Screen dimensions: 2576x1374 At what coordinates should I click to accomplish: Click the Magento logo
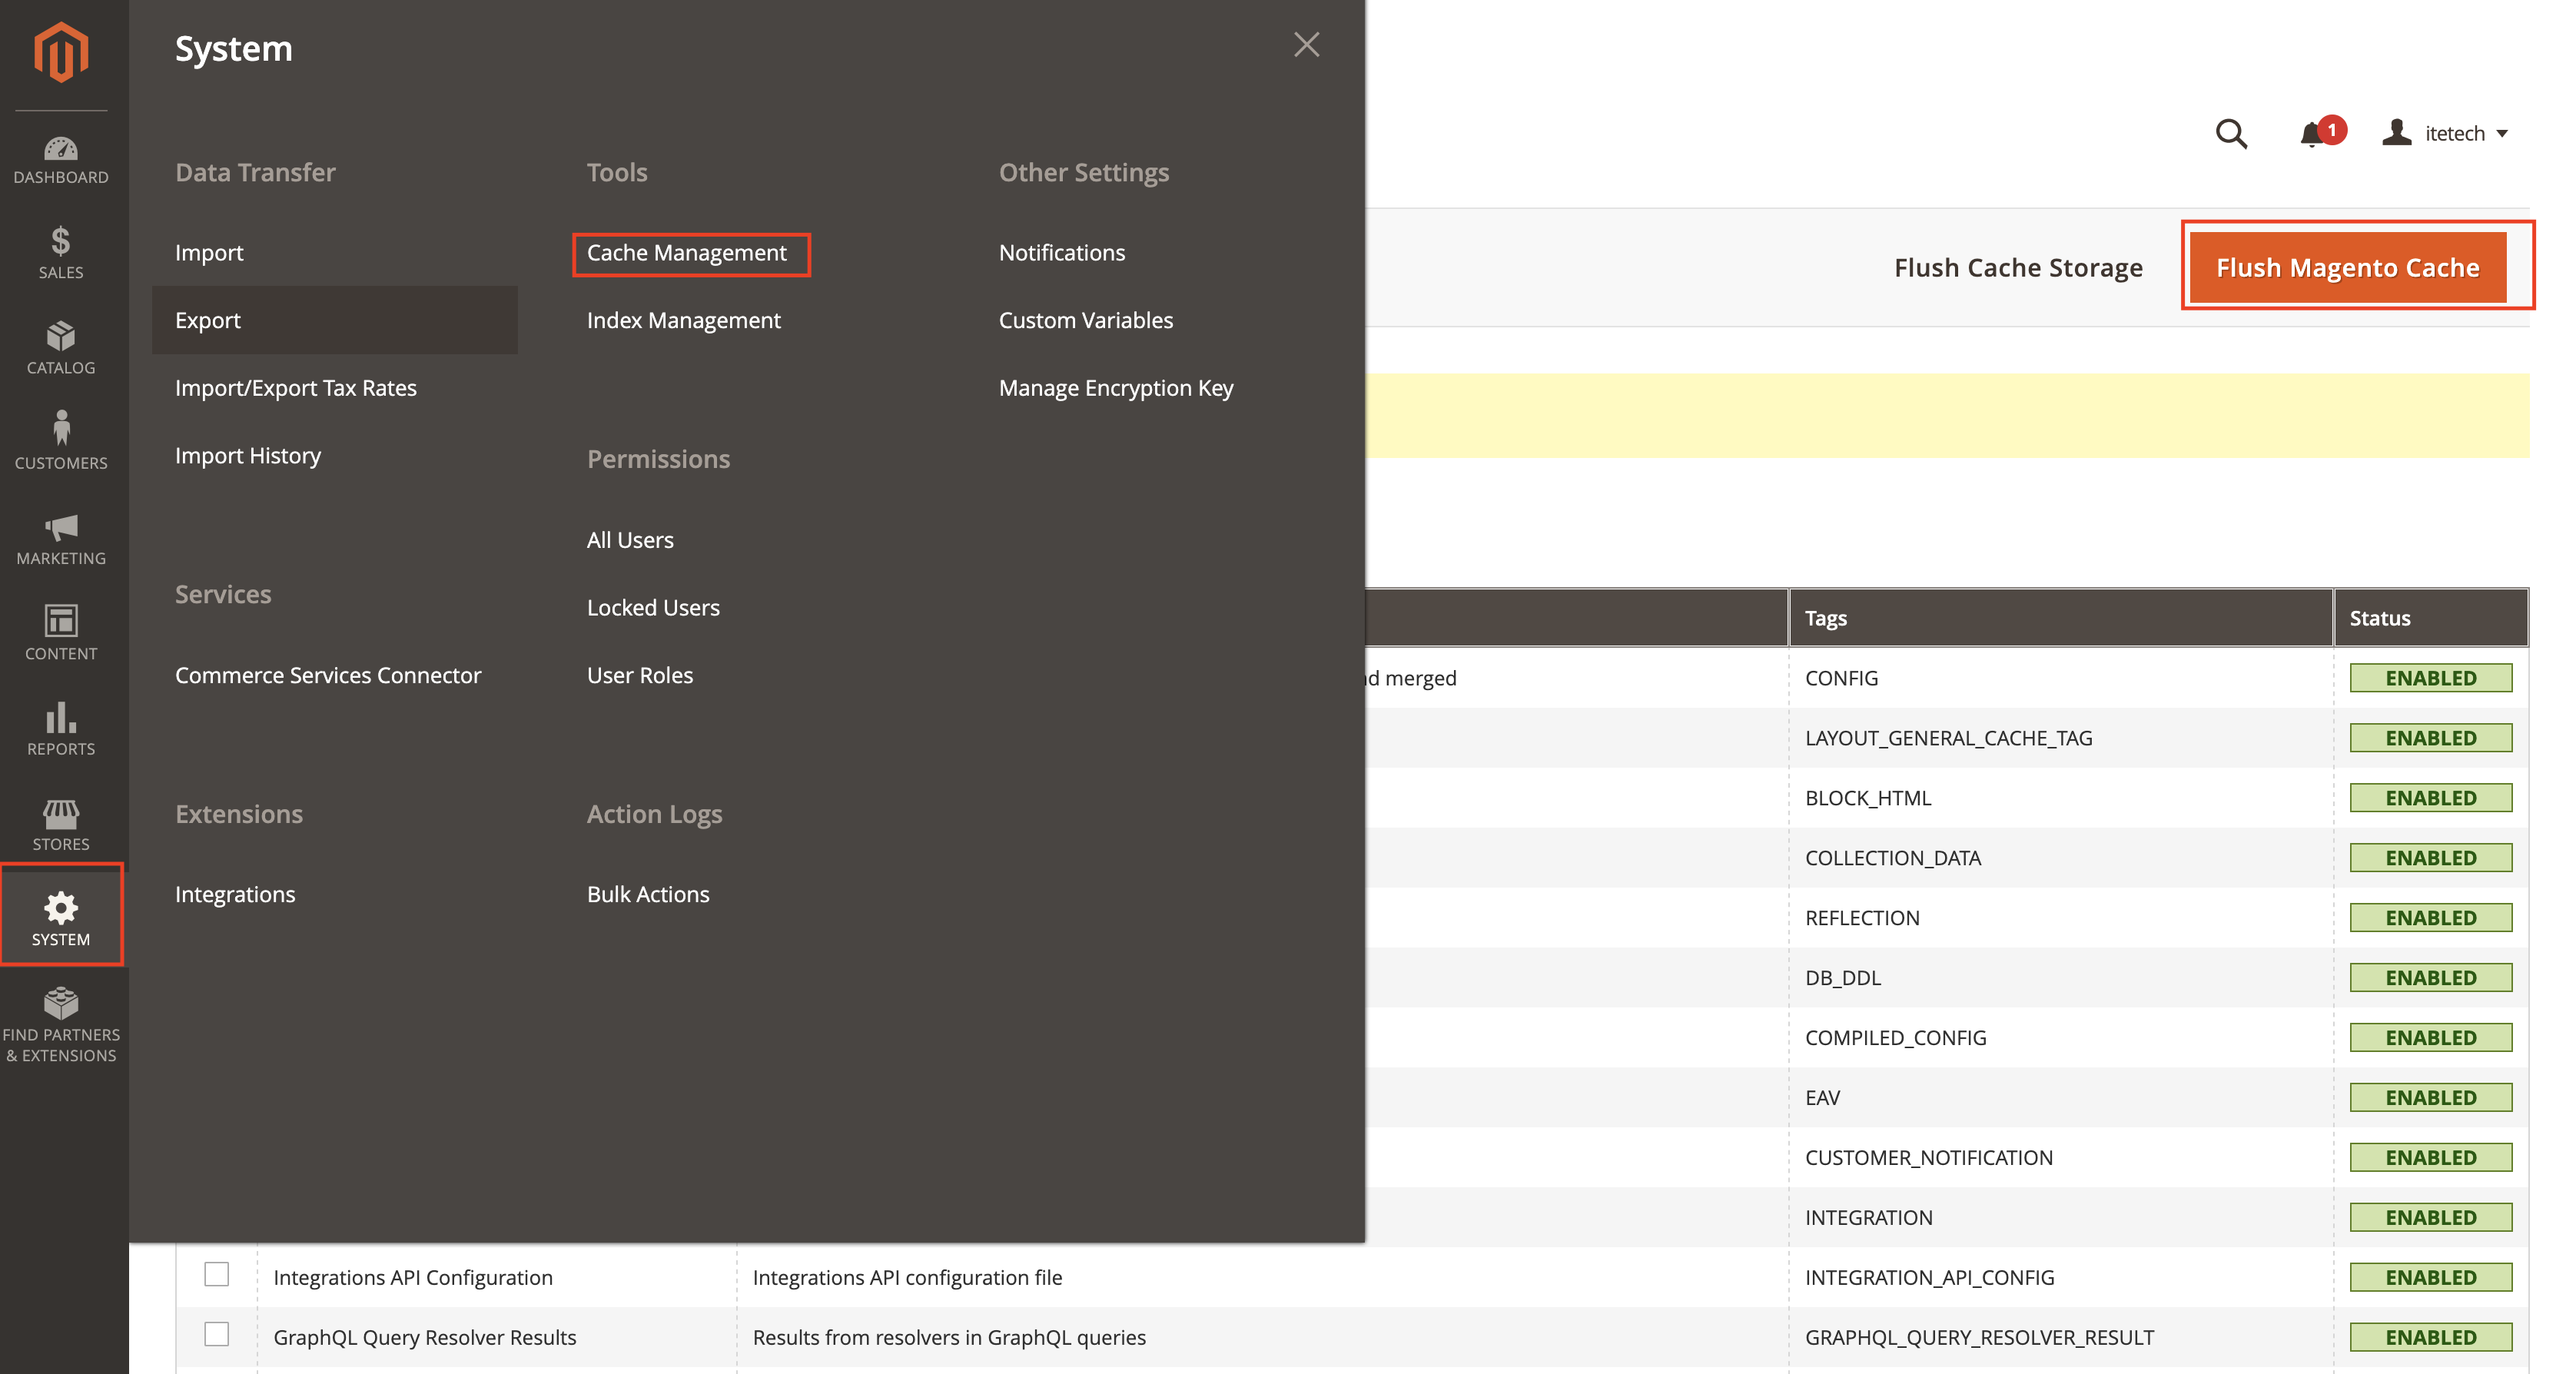point(61,52)
